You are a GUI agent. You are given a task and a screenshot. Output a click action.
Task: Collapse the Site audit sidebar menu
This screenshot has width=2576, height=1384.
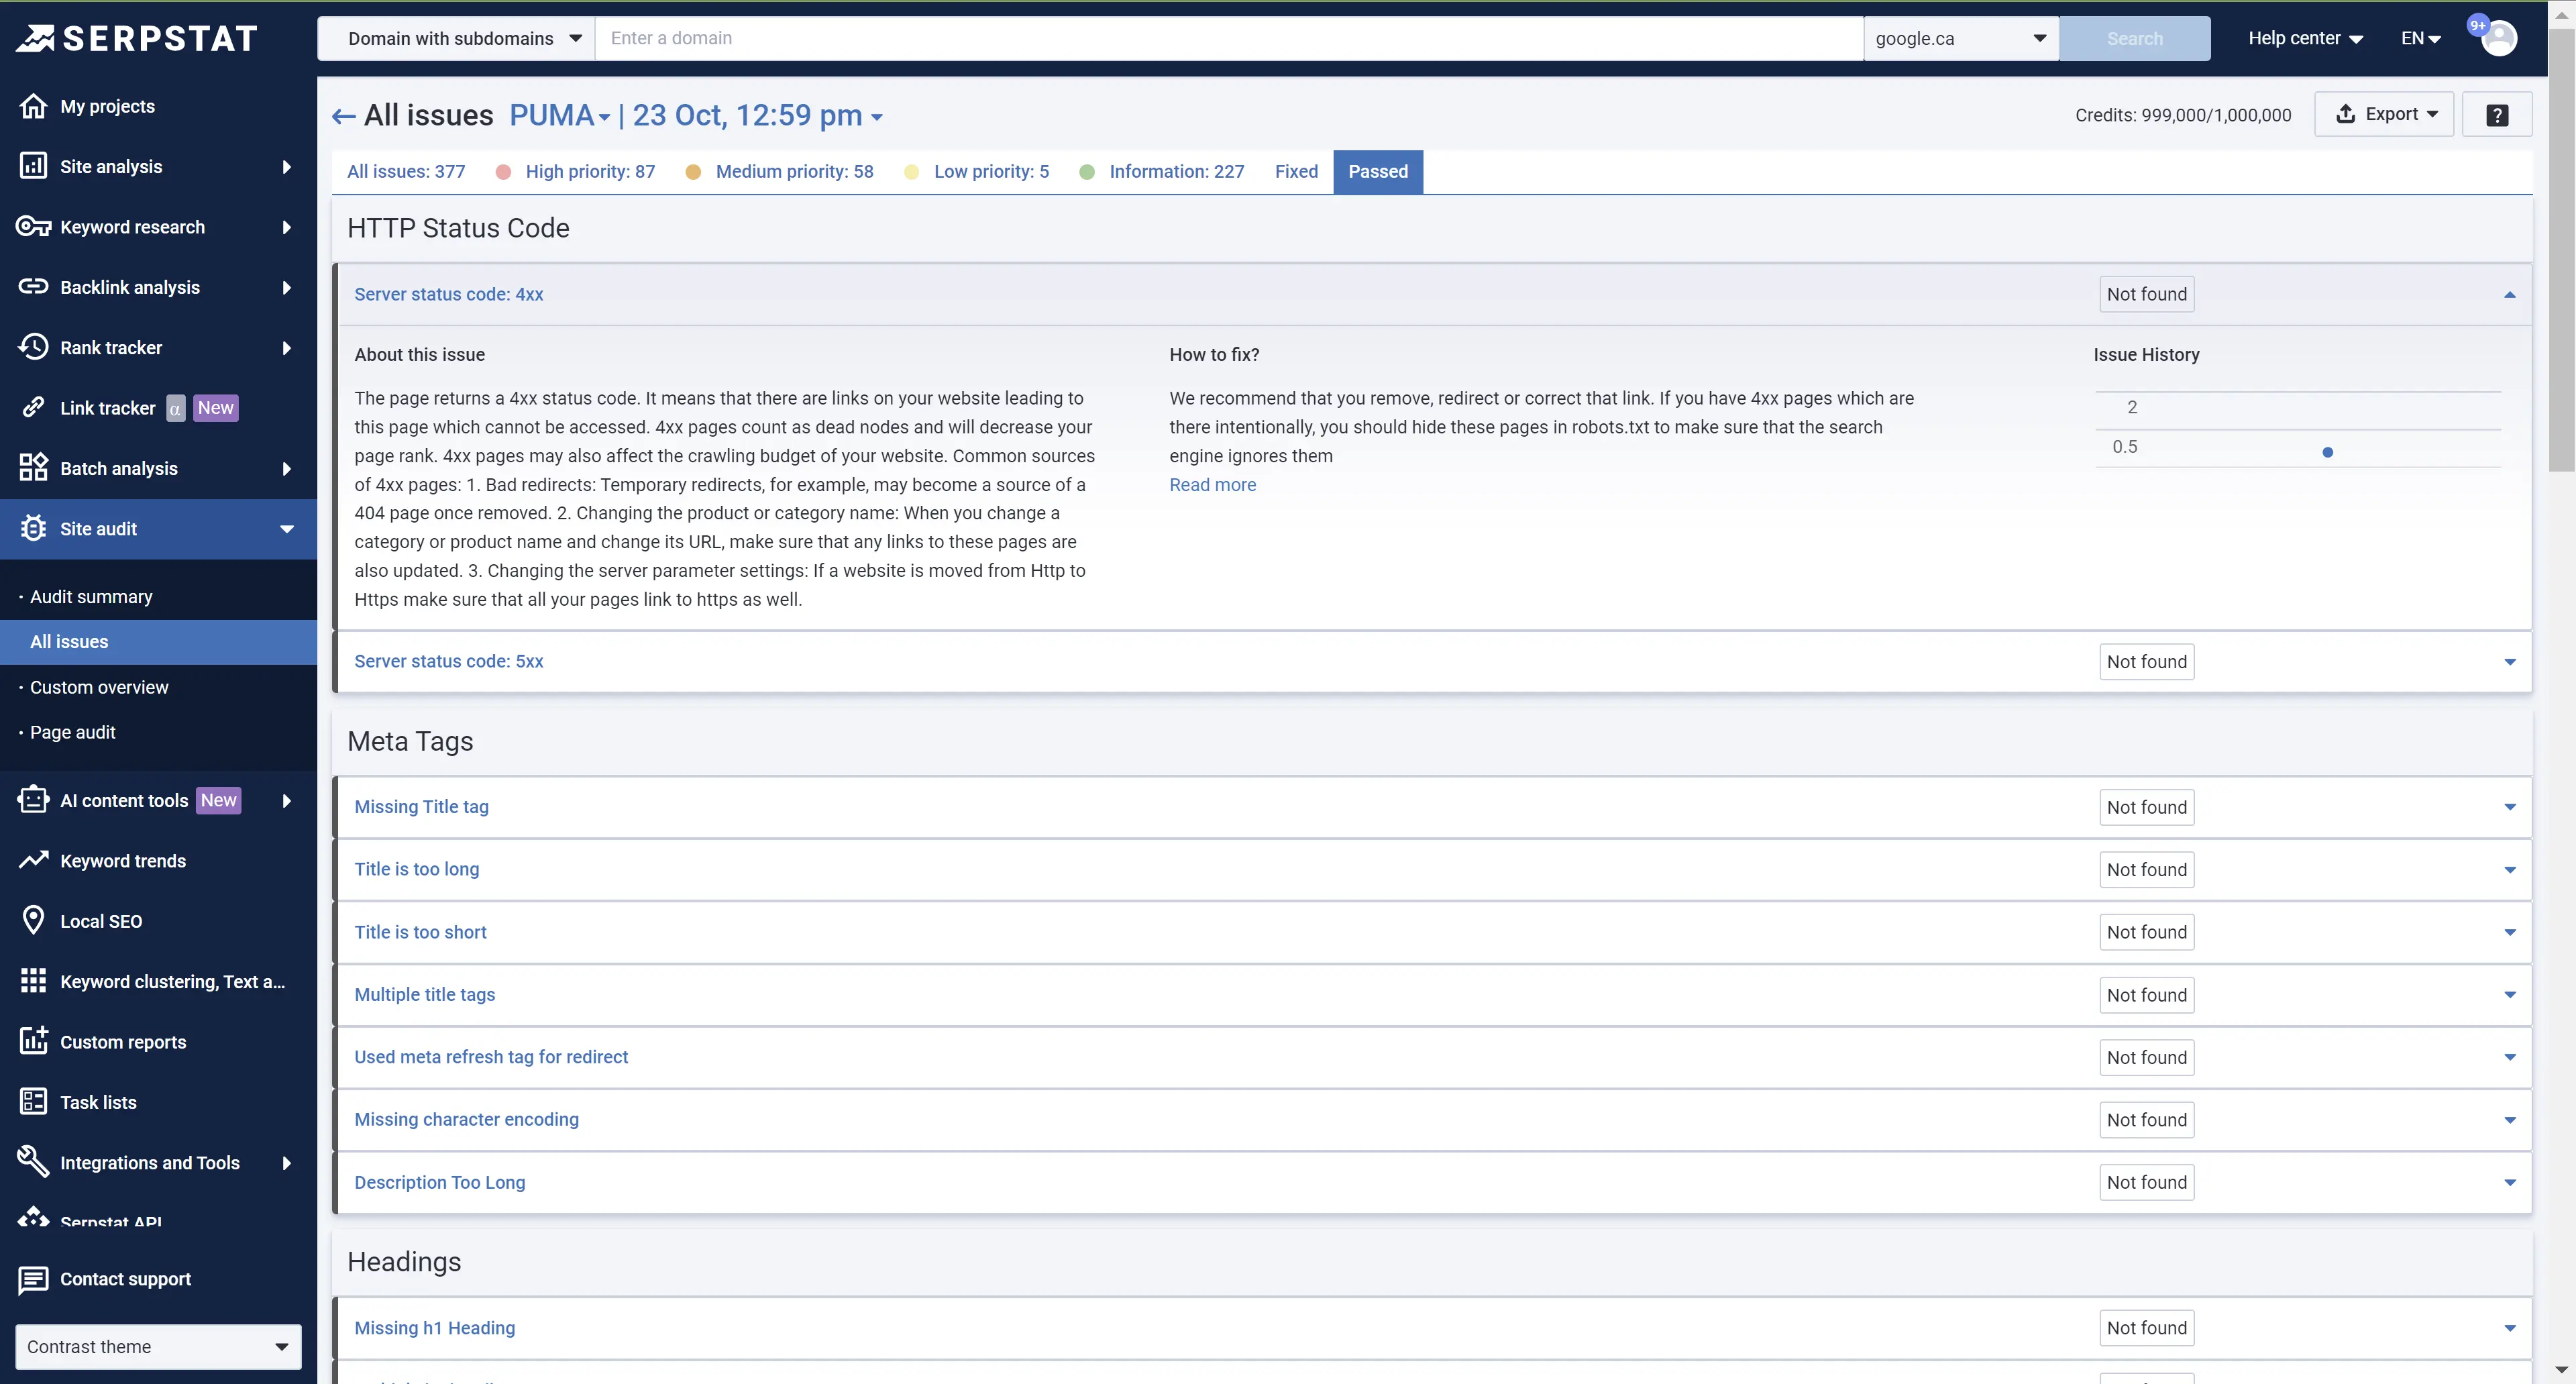[x=286, y=529]
